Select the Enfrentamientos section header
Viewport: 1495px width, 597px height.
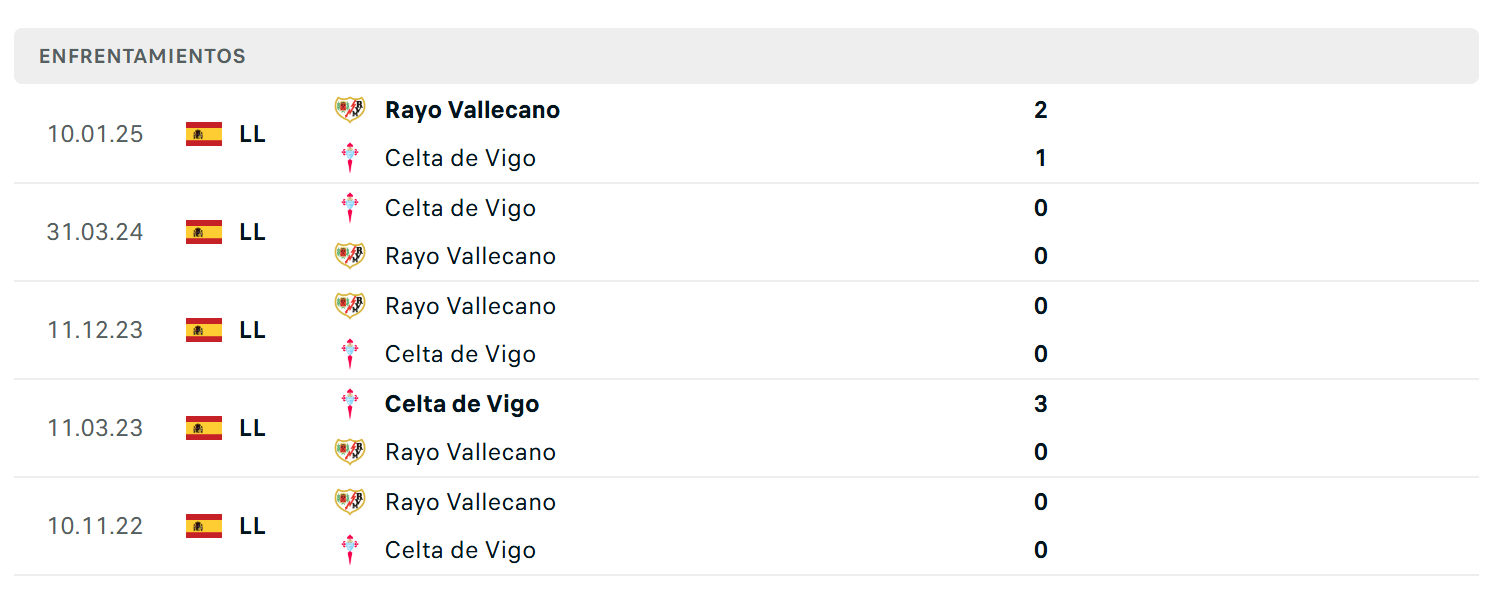tap(746, 56)
